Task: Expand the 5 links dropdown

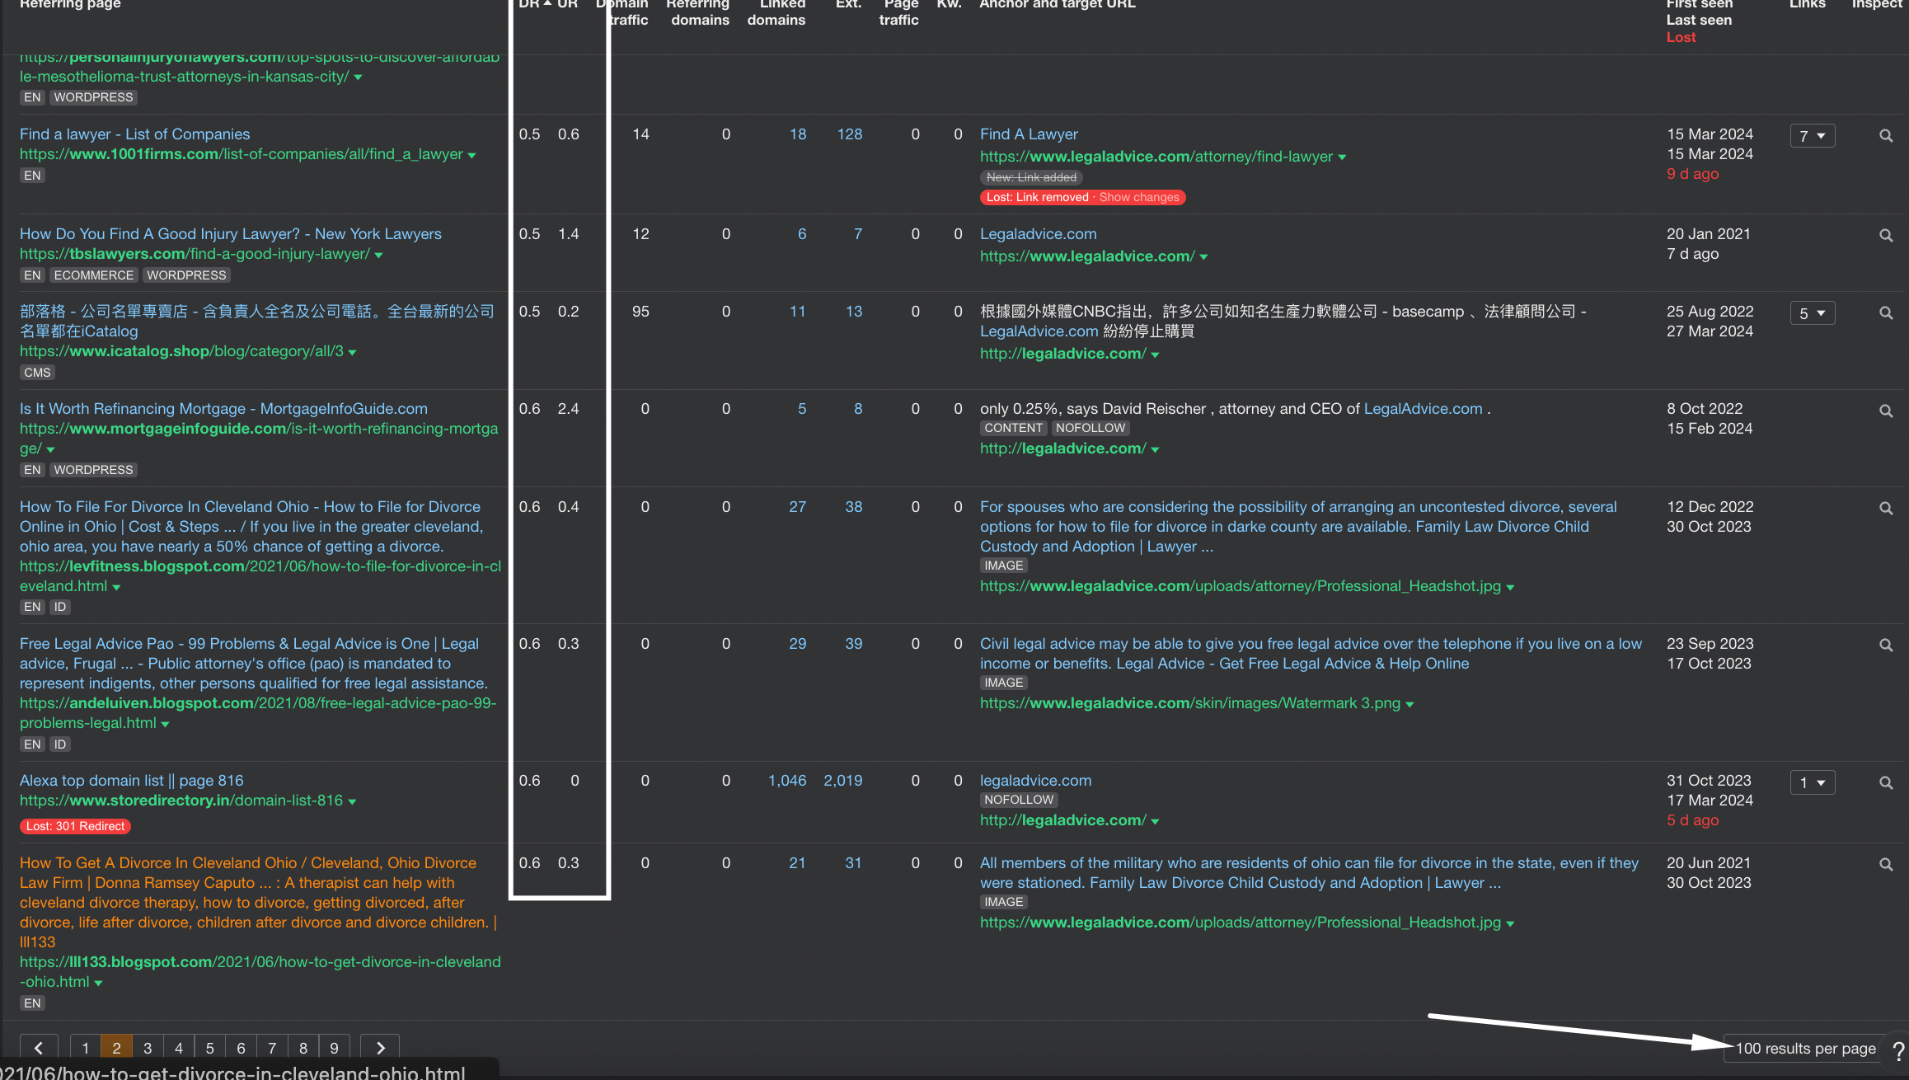Action: (x=1812, y=314)
